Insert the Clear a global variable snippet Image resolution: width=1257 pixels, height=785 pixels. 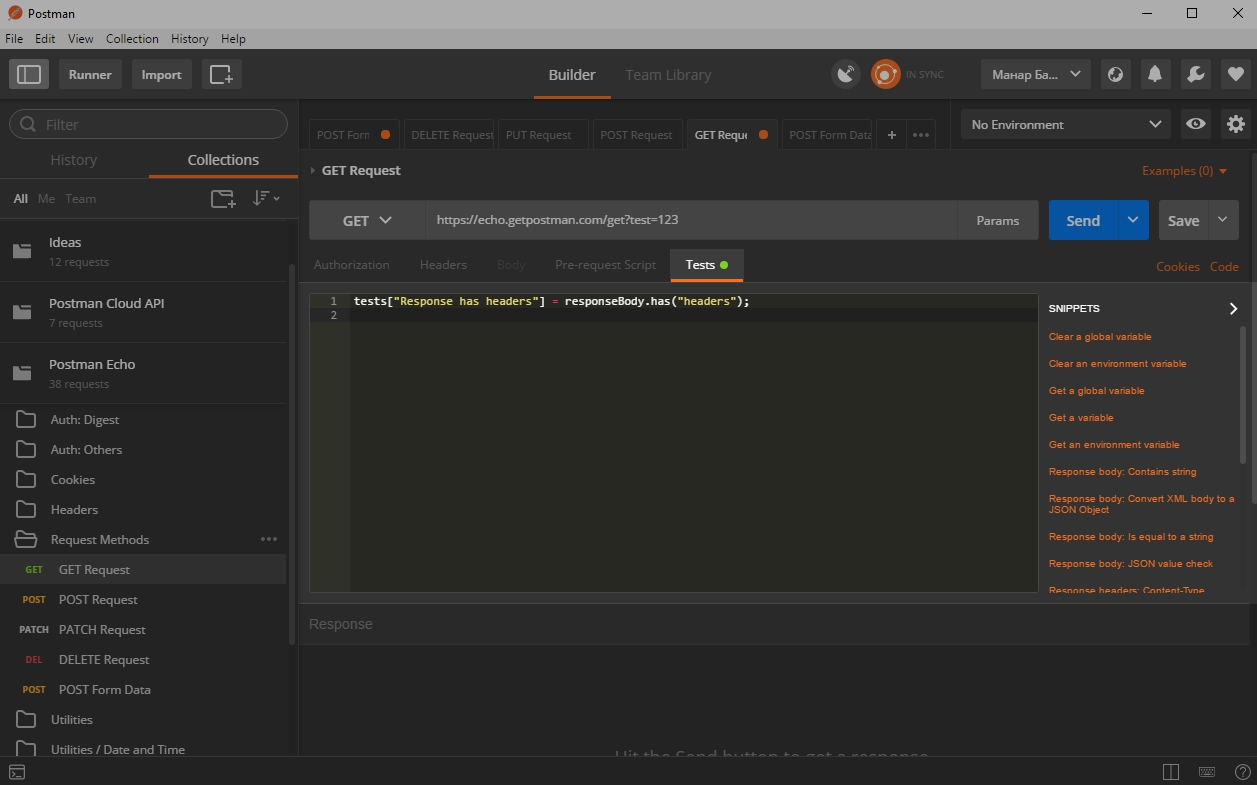tap(1099, 337)
